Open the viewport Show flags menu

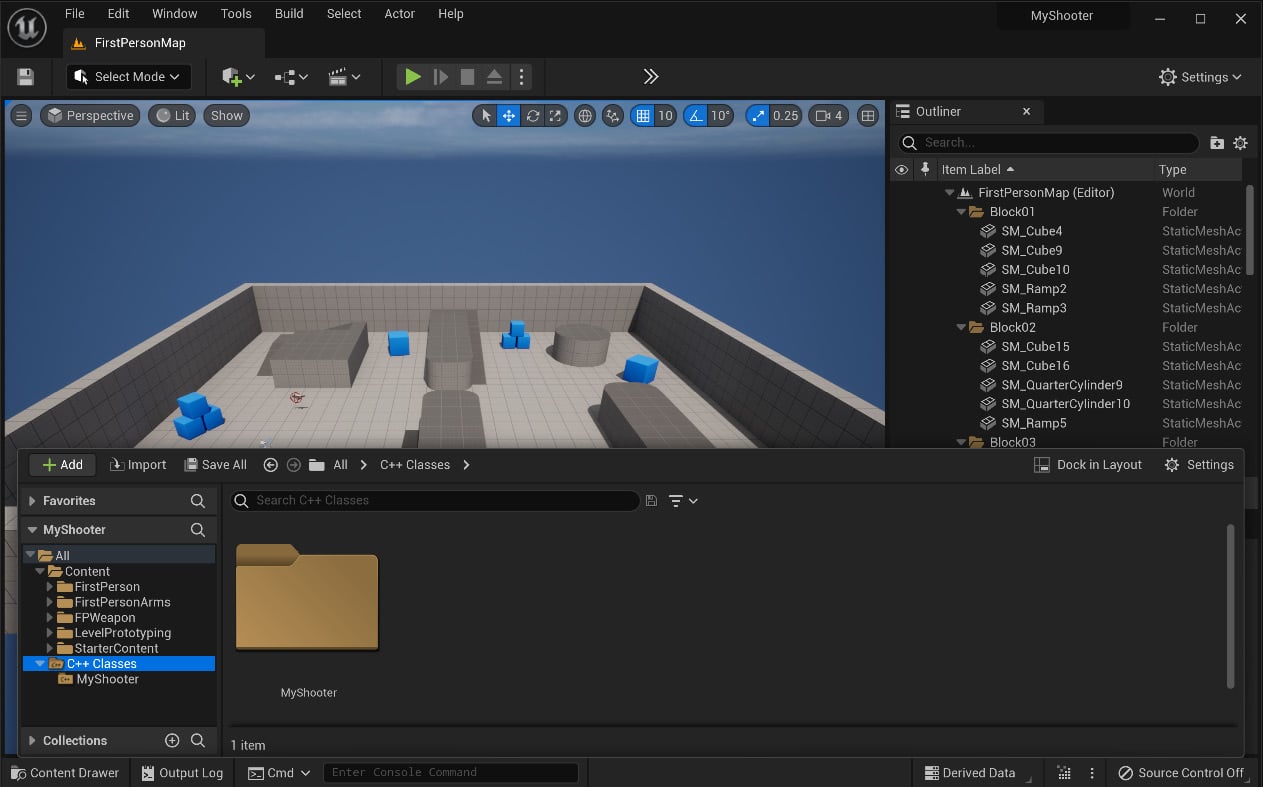click(x=226, y=116)
